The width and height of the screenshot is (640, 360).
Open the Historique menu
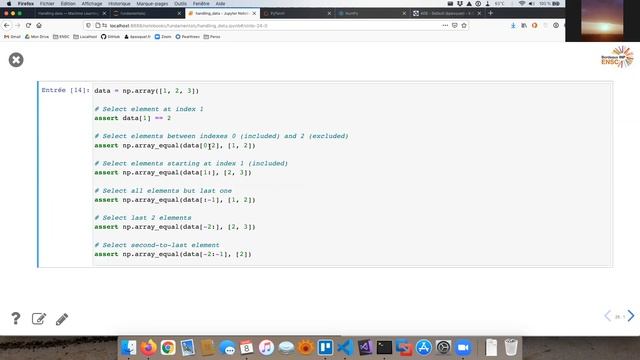pyautogui.click(x=119, y=4)
